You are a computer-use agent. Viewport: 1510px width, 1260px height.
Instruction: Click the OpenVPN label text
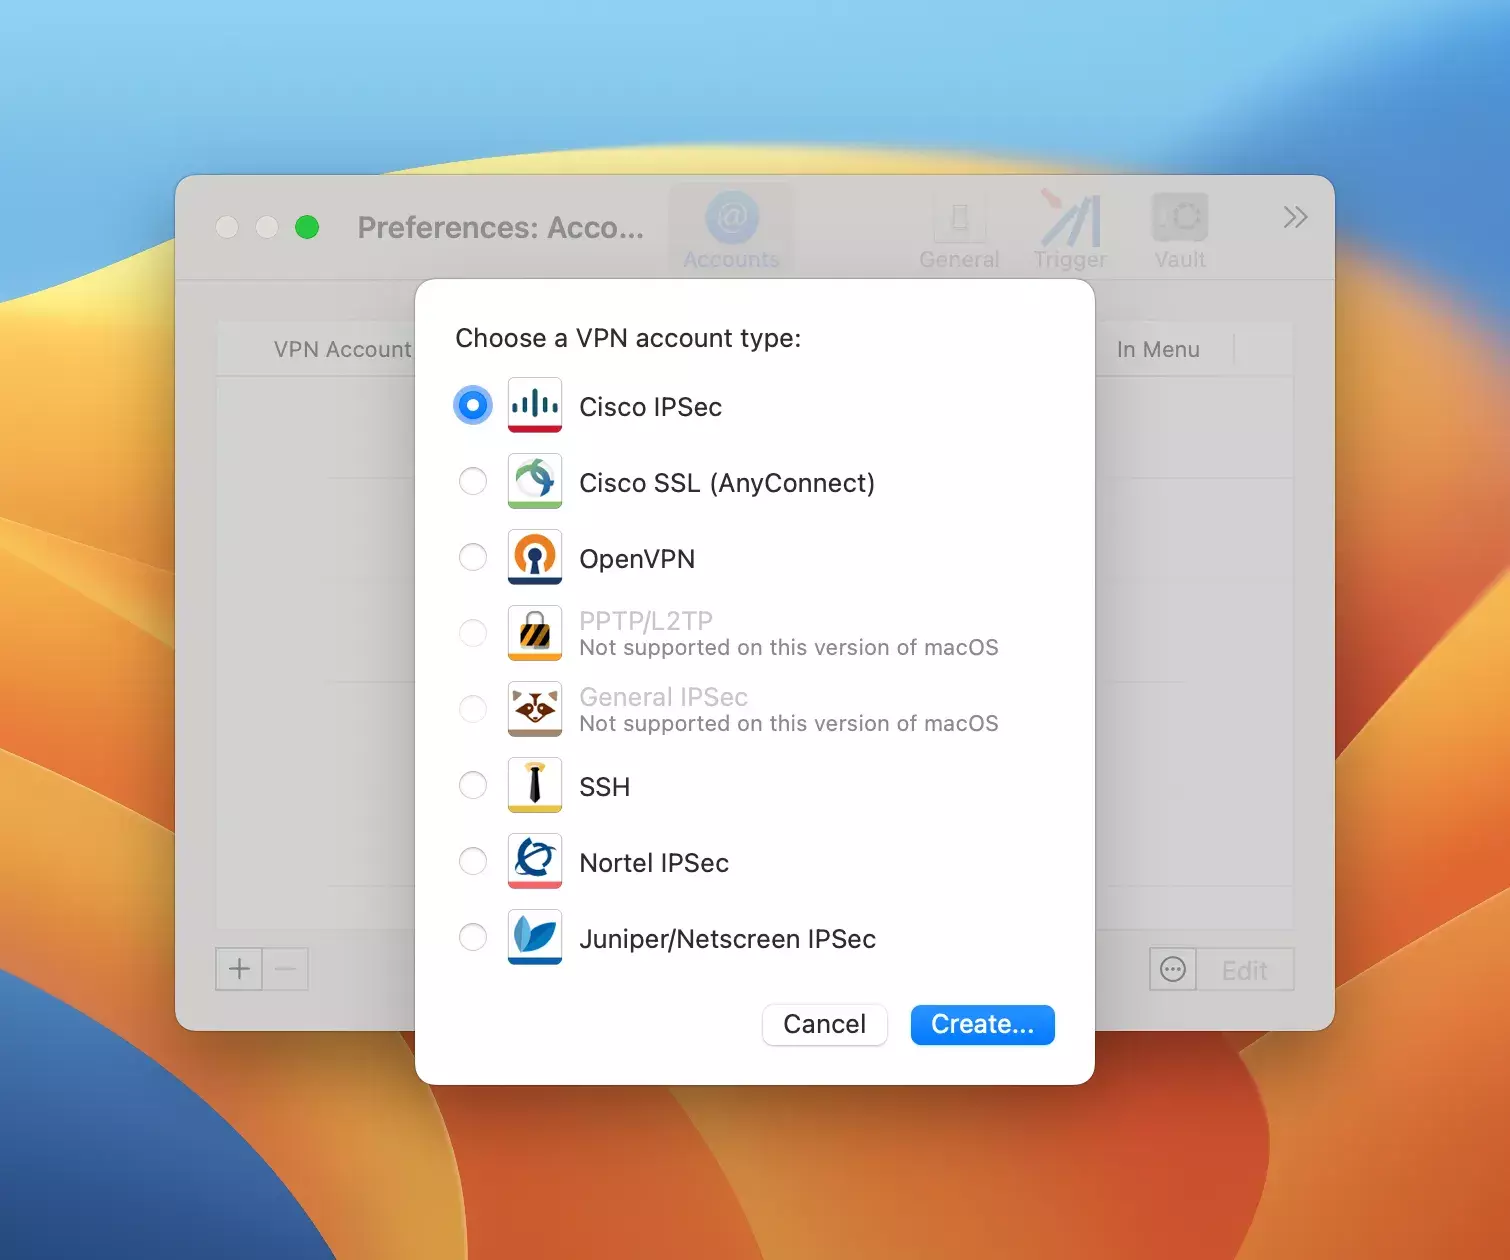(637, 559)
